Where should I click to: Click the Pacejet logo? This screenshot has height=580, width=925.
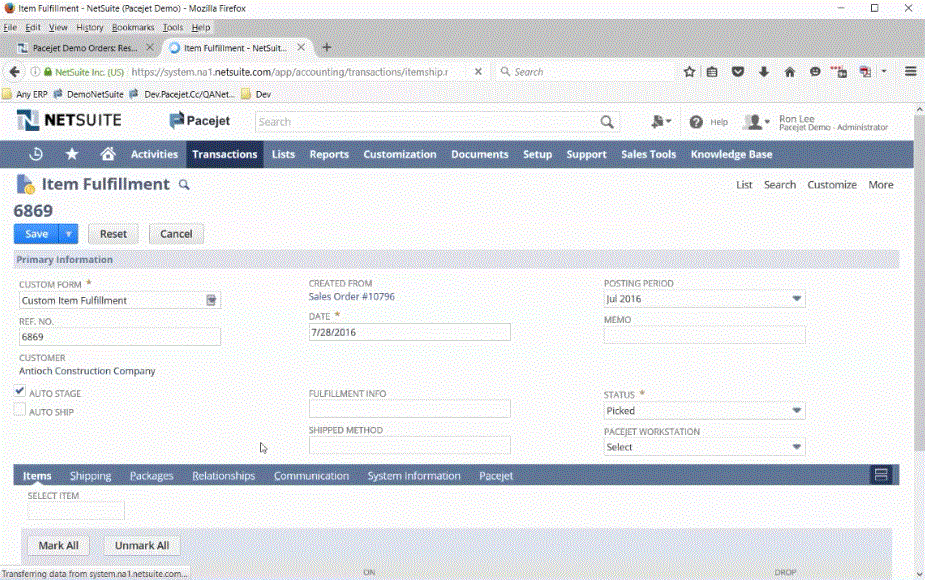coord(199,120)
